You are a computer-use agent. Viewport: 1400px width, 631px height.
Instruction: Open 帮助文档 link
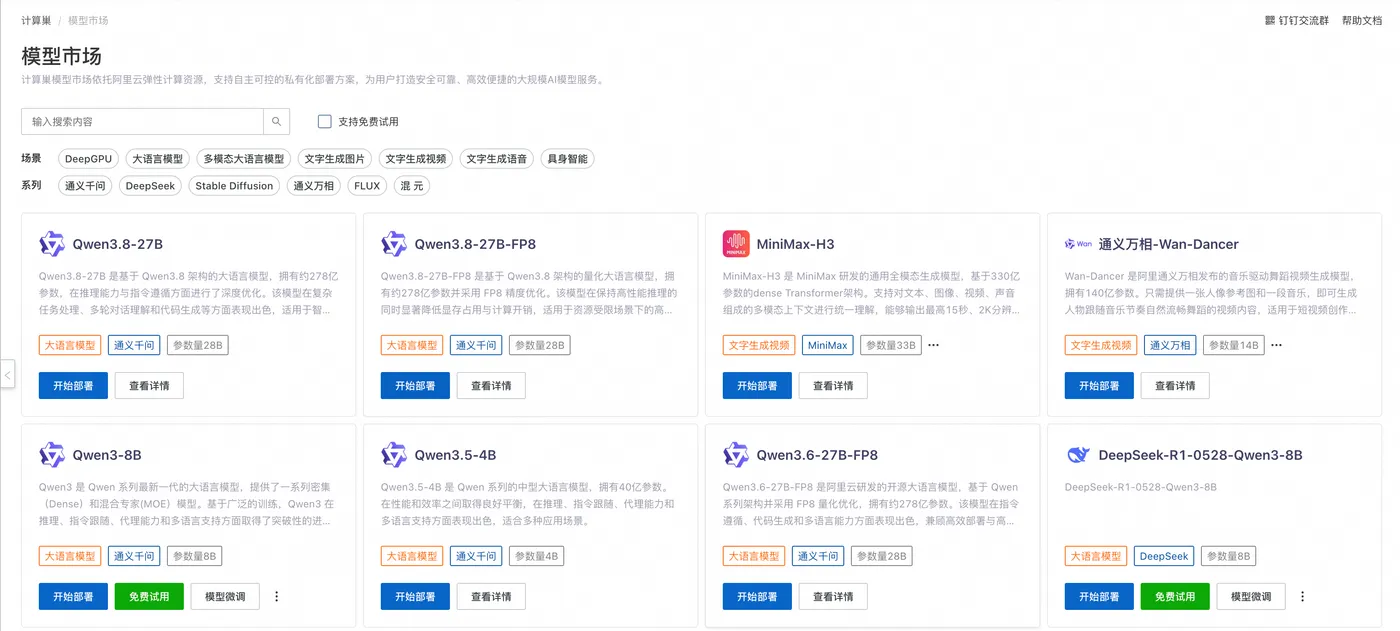click(1361, 20)
